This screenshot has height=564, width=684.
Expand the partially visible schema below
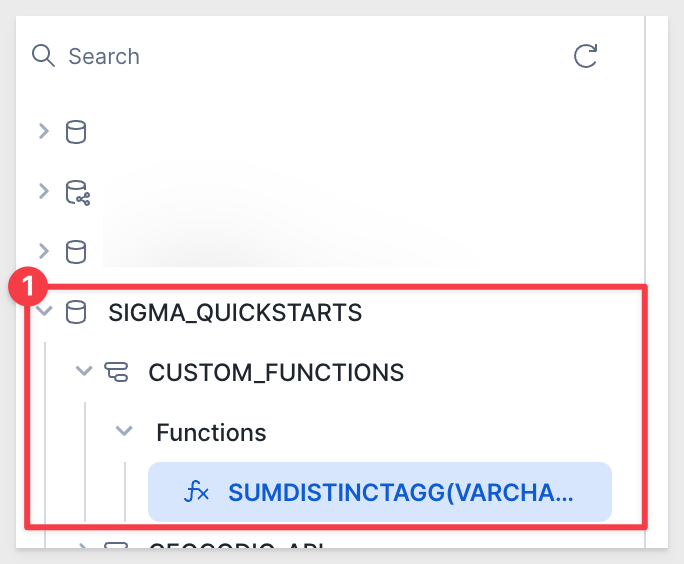(x=83, y=546)
